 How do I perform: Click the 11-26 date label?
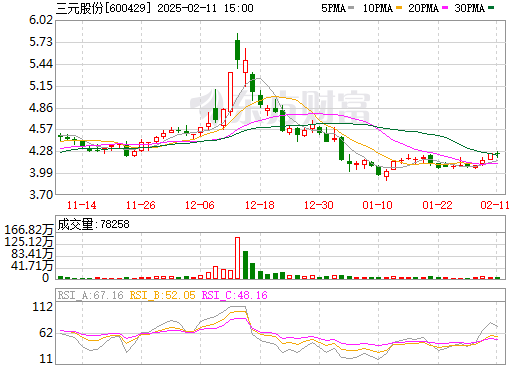[141, 205]
